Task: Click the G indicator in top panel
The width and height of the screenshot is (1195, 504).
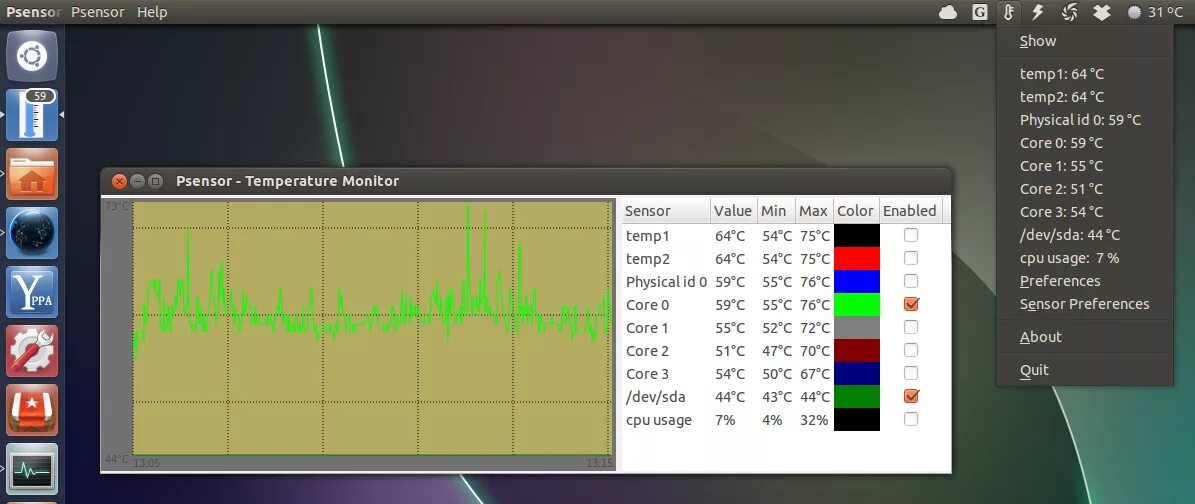Action: pos(980,12)
